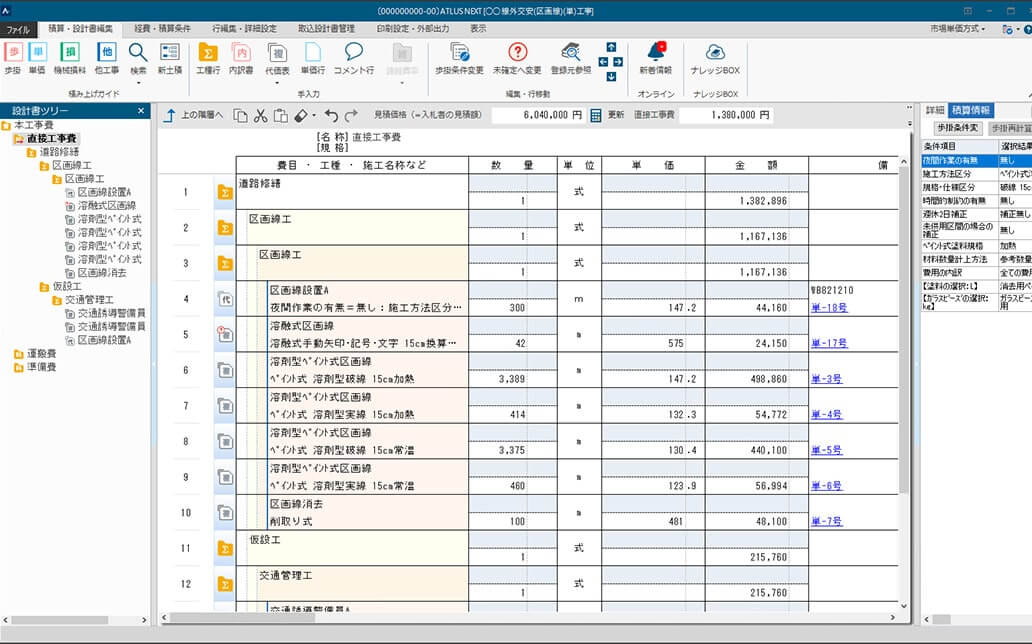1032x644 pixels.
Task: Move row up with the up arrow
Action: (611, 47)
